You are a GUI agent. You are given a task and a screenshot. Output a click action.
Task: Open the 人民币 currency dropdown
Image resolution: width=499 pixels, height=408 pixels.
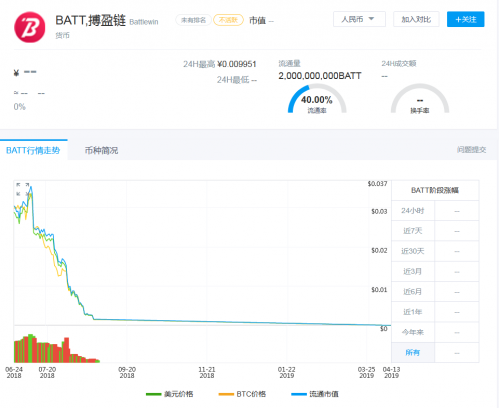[359, 19]
